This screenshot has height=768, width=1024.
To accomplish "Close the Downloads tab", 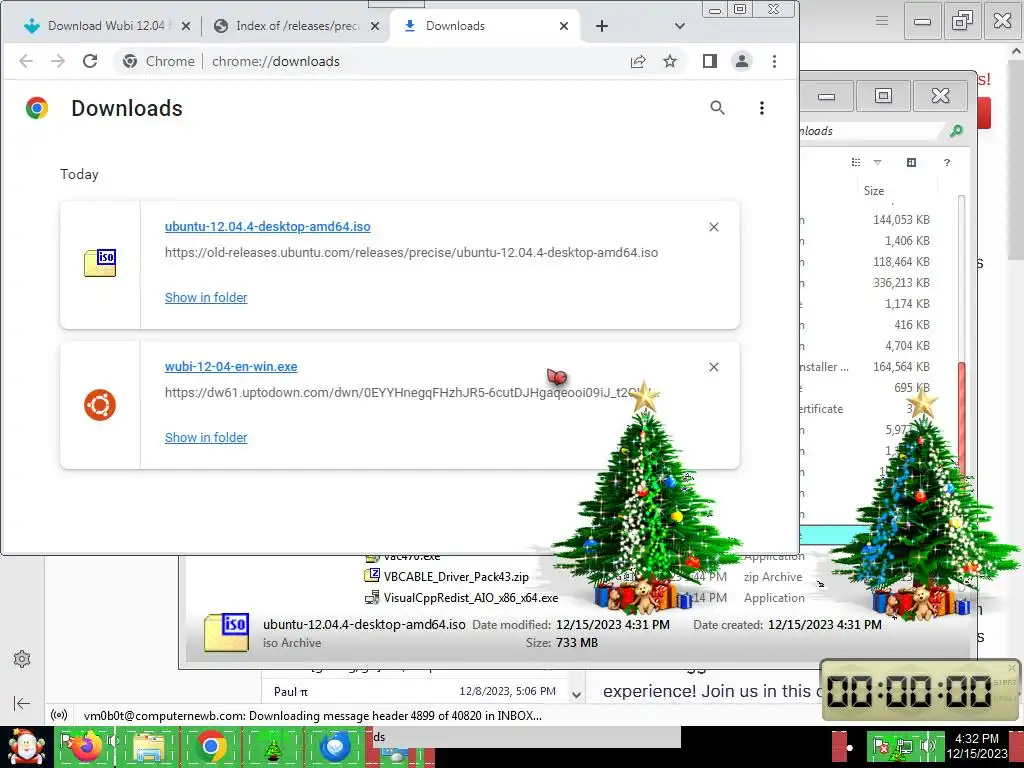I will coord(564,26).
